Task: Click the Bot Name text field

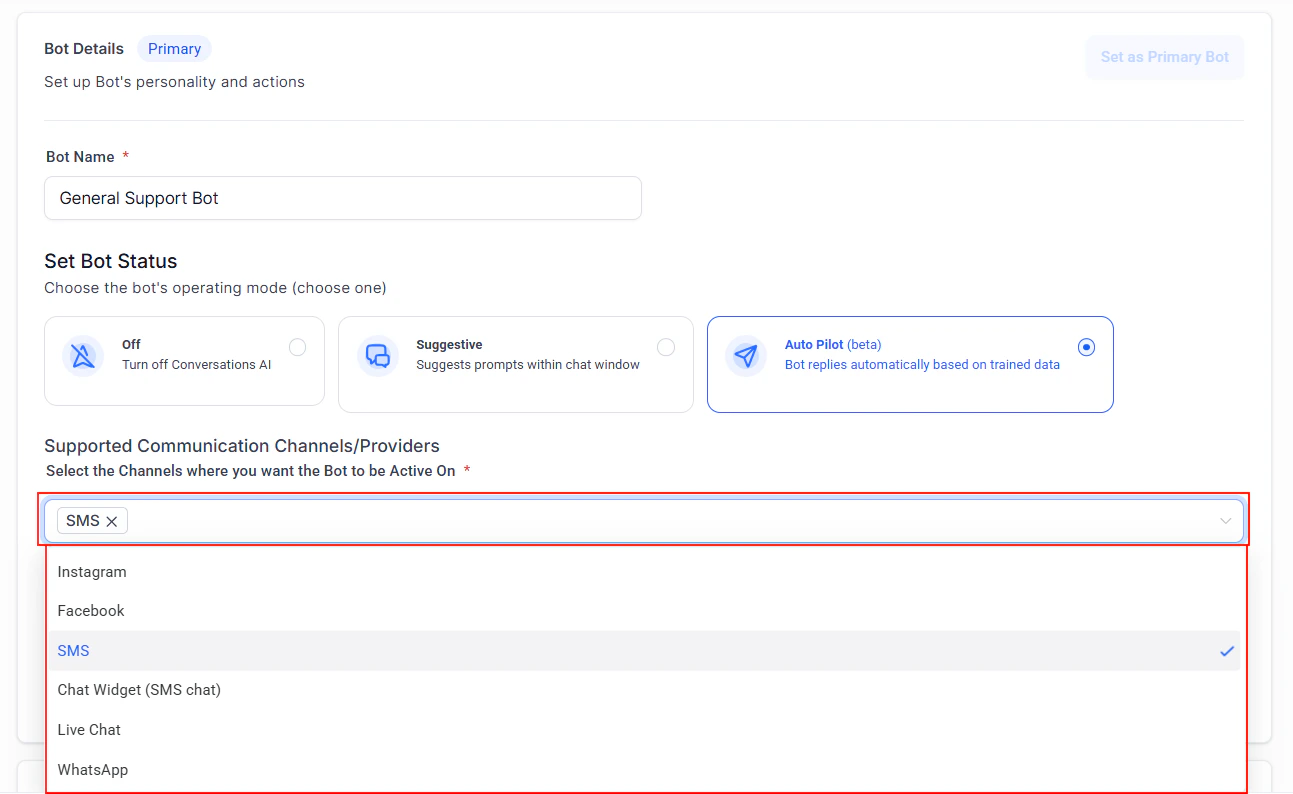Action: click(x=343, y=198)
